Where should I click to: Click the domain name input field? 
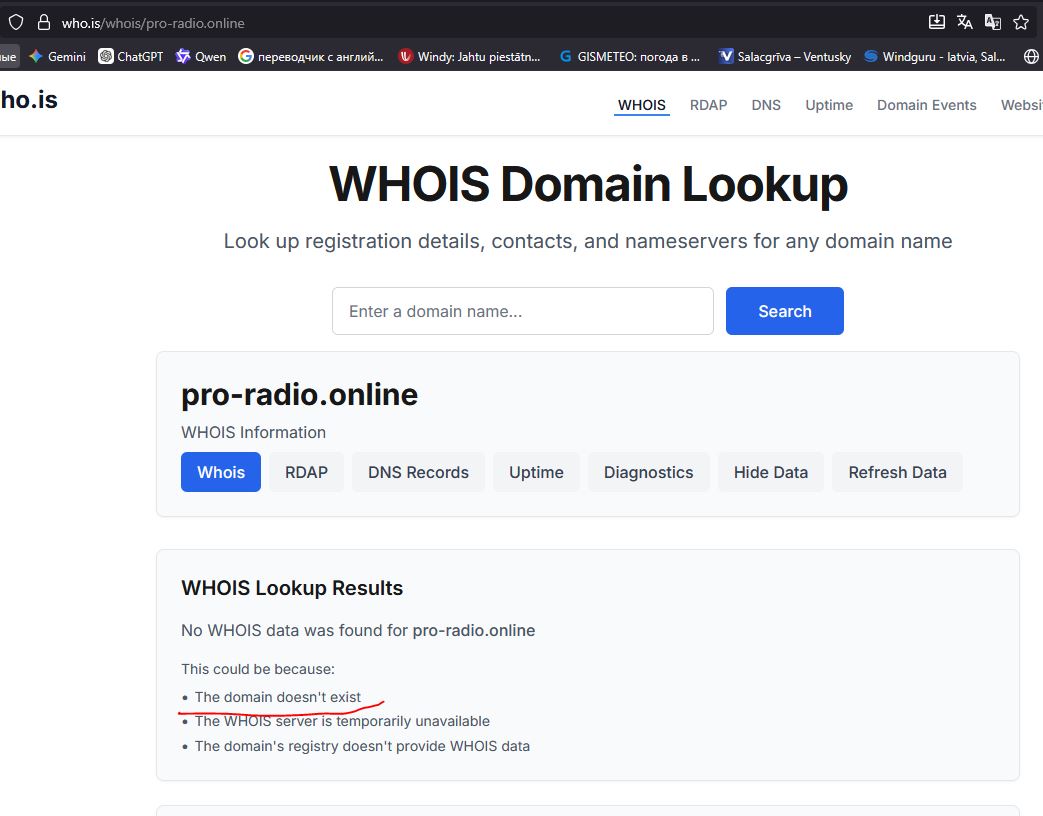click(522, 311)
